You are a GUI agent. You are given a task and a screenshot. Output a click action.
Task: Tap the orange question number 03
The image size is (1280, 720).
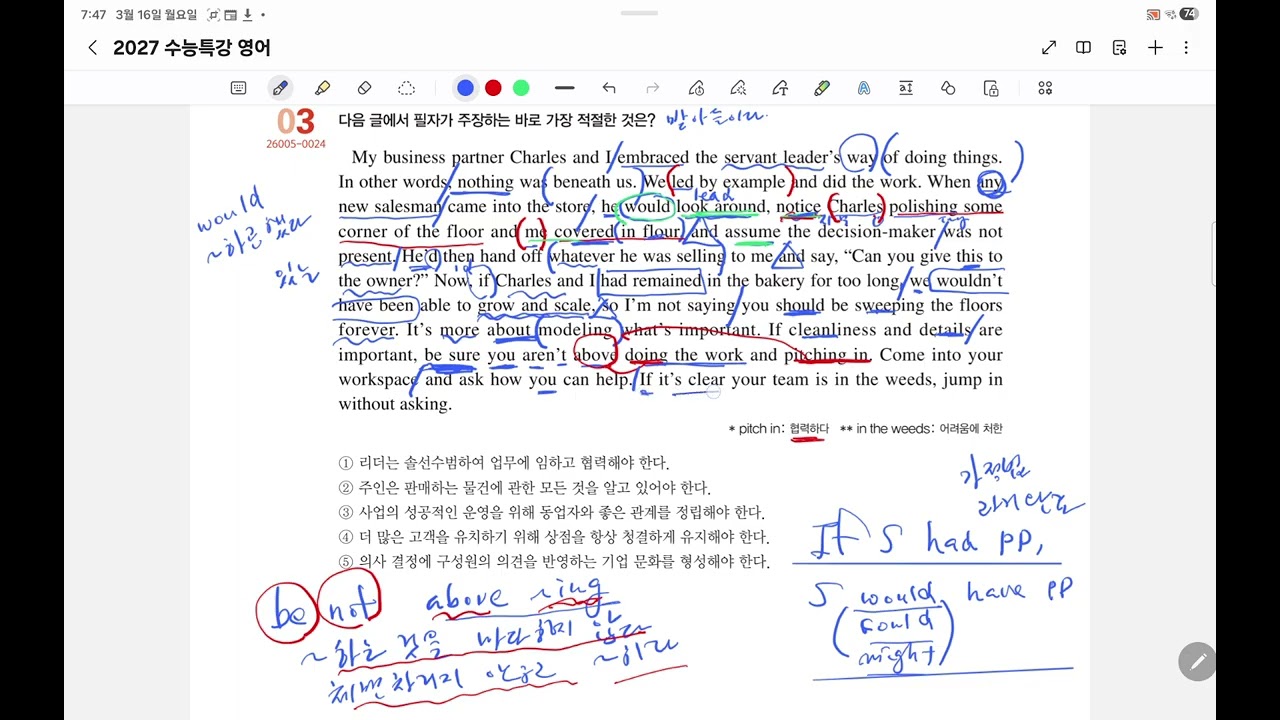click(x=296, y=122)
